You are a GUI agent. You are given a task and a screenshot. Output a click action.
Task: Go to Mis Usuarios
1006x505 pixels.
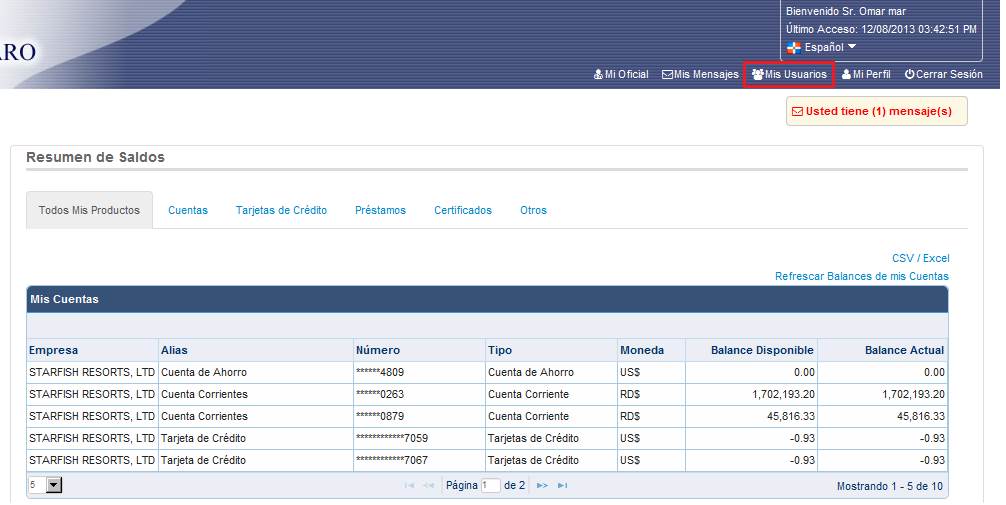(x=789, y=74)
